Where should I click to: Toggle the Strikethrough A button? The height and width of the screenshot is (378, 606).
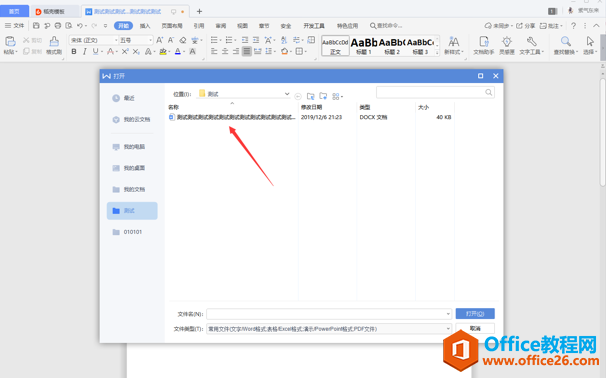coord(110,51)
